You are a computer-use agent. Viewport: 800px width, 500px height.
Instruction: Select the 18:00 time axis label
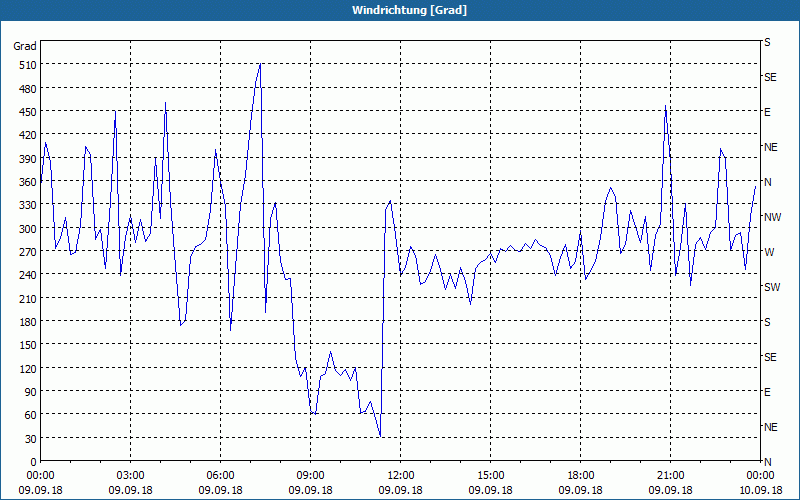(581, 476)
